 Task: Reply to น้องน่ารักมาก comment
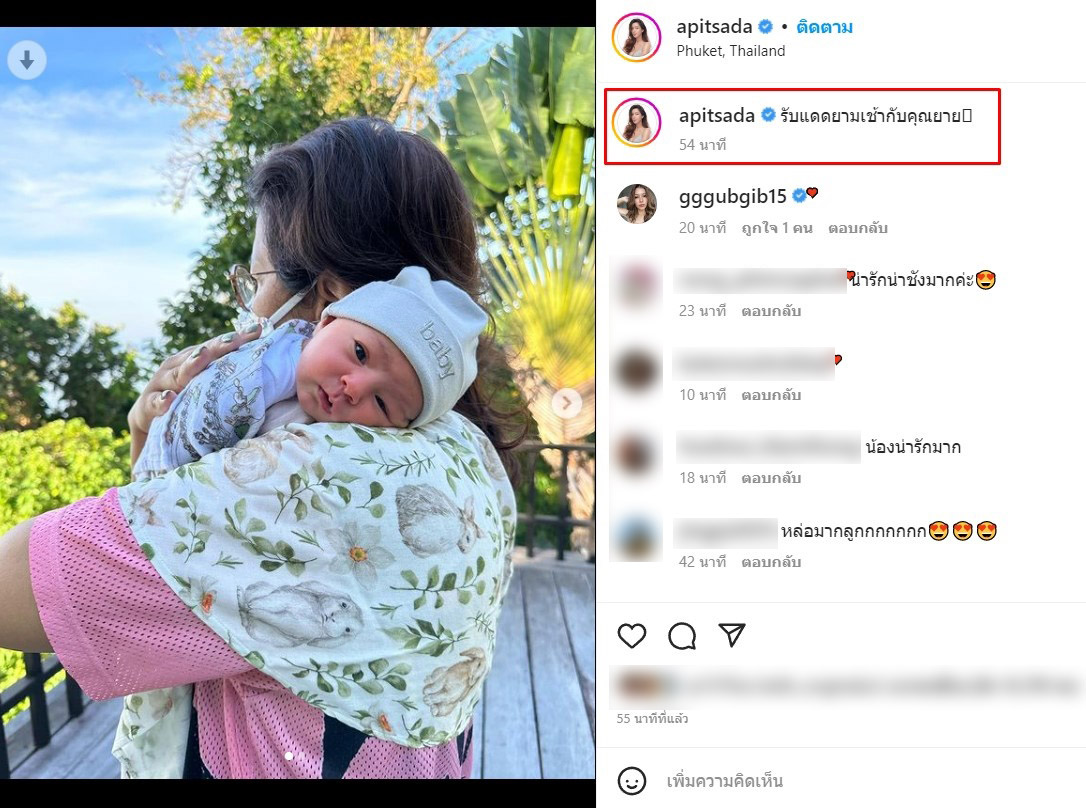(771, 478)
